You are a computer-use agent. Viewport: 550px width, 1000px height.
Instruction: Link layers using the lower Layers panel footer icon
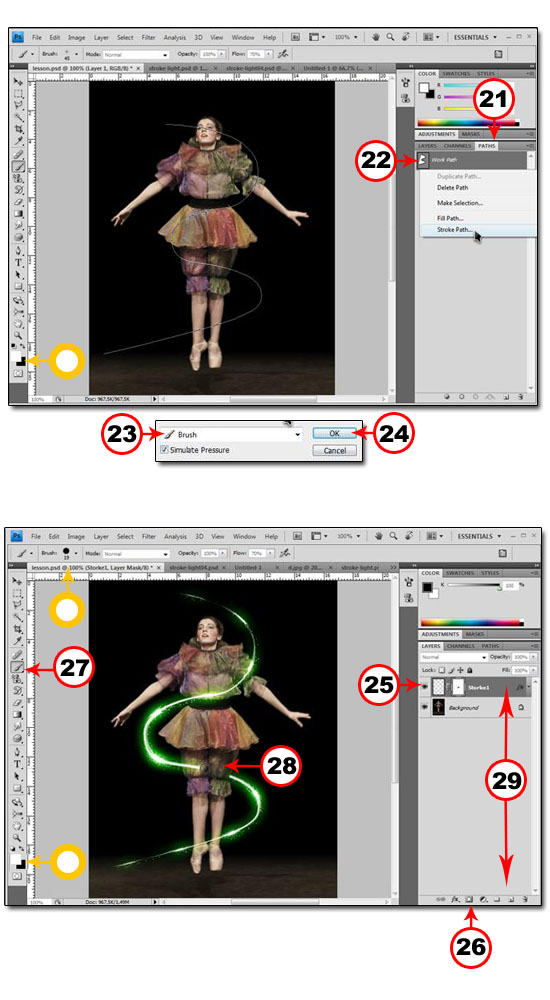click(x=441, y=899)
